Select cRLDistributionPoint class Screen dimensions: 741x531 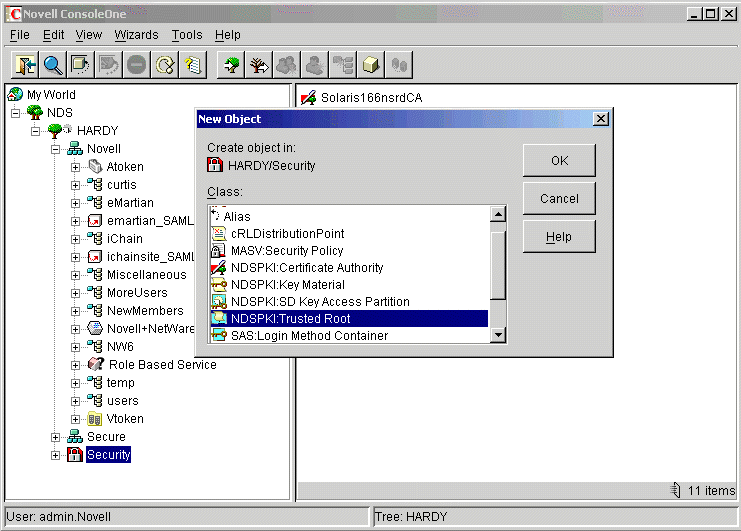coord(349,233)
